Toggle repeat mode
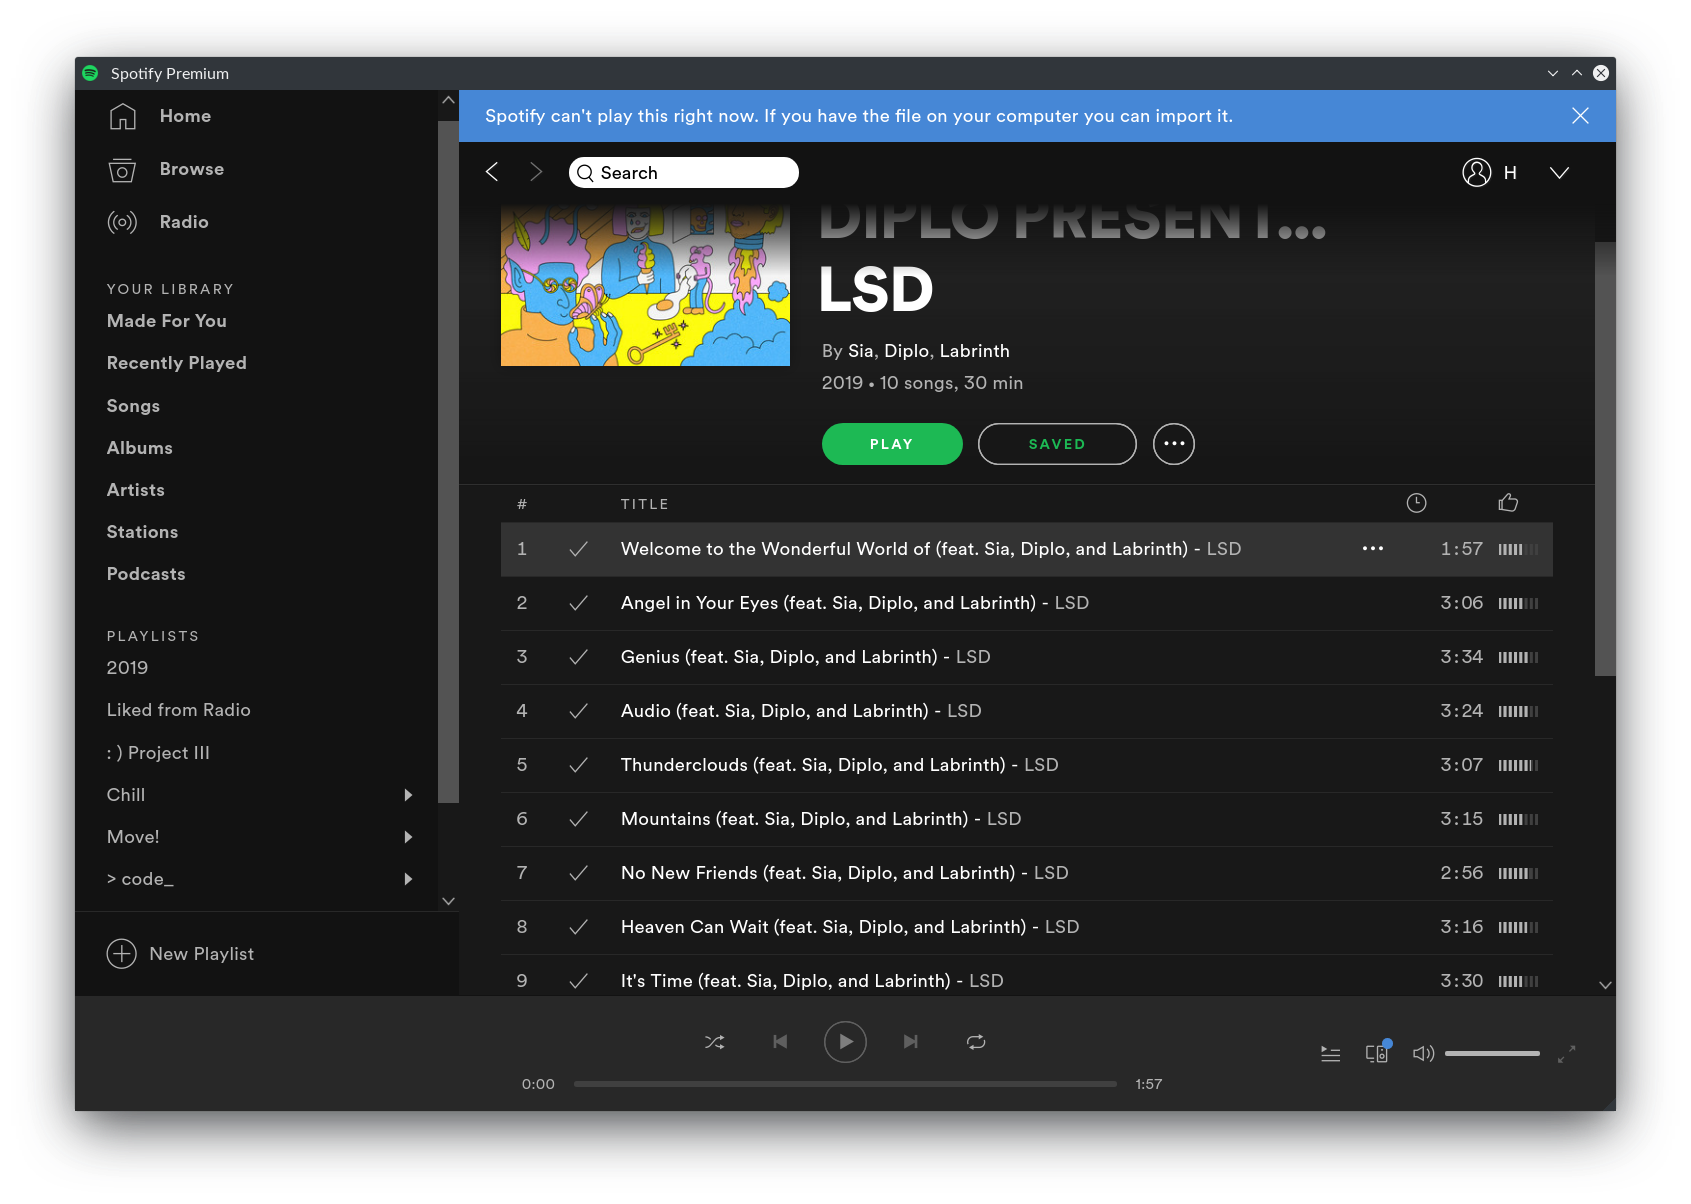 click(x=976, y=1042)
